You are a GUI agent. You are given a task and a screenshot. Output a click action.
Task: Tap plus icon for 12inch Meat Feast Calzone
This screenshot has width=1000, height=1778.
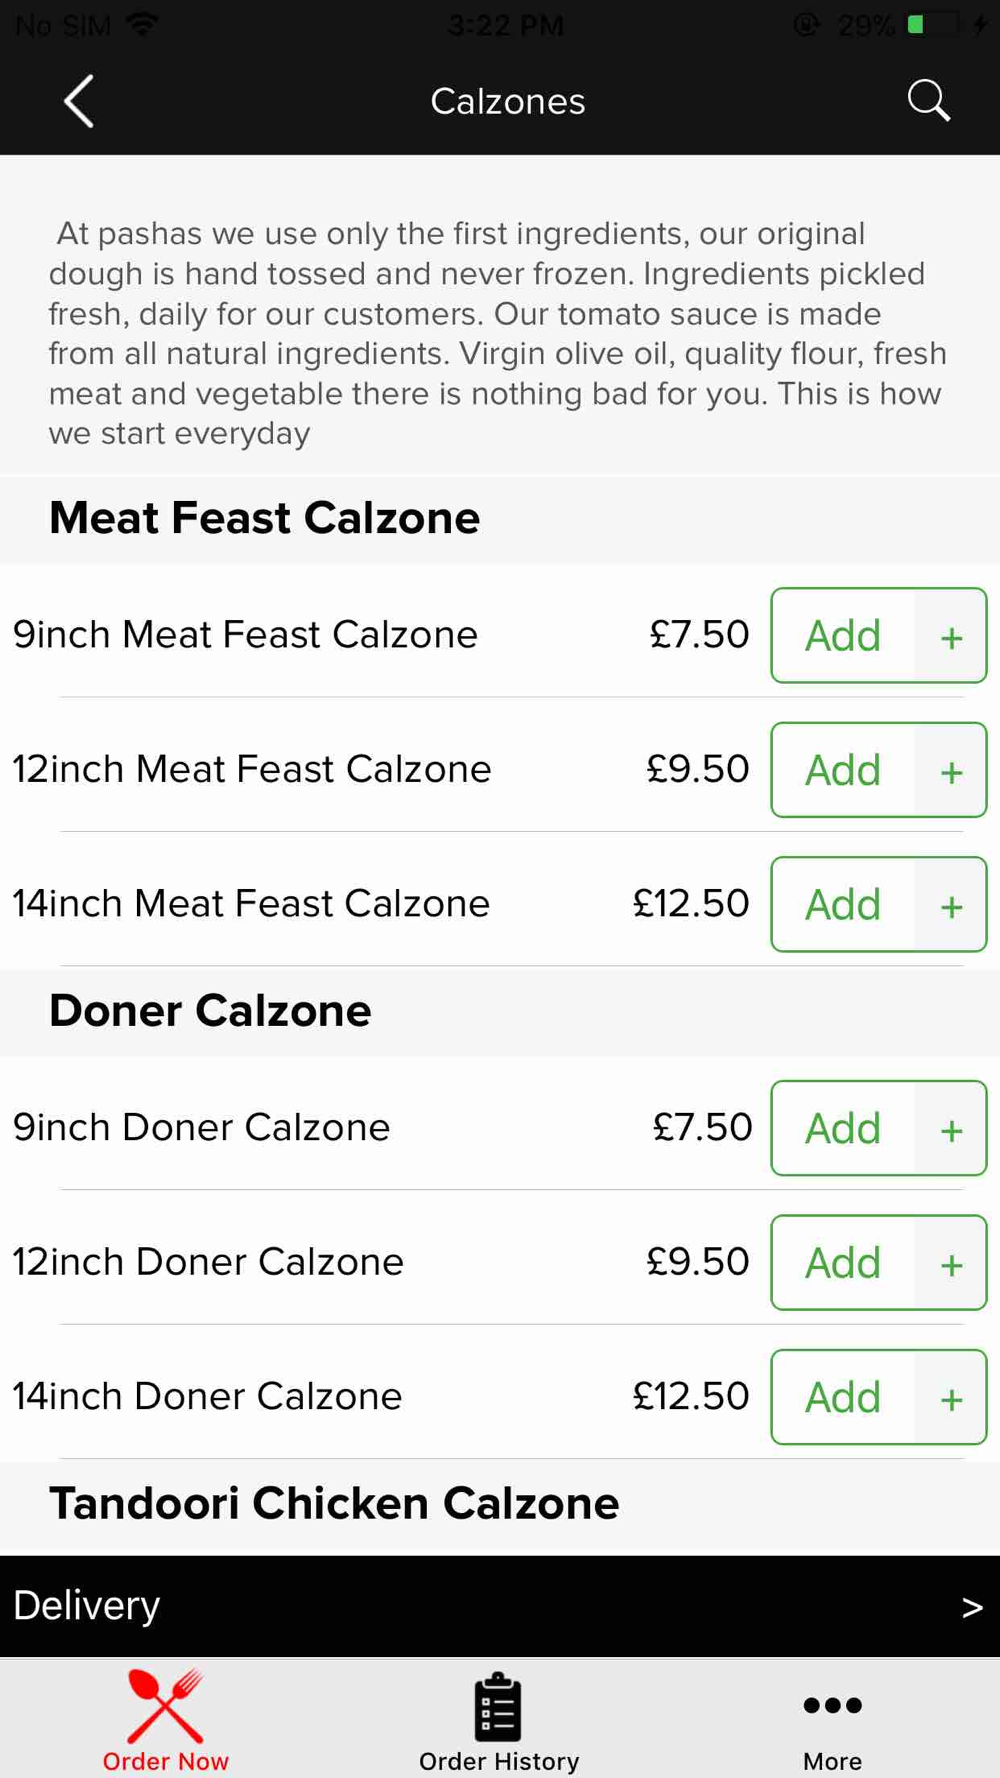click(951, 771)
